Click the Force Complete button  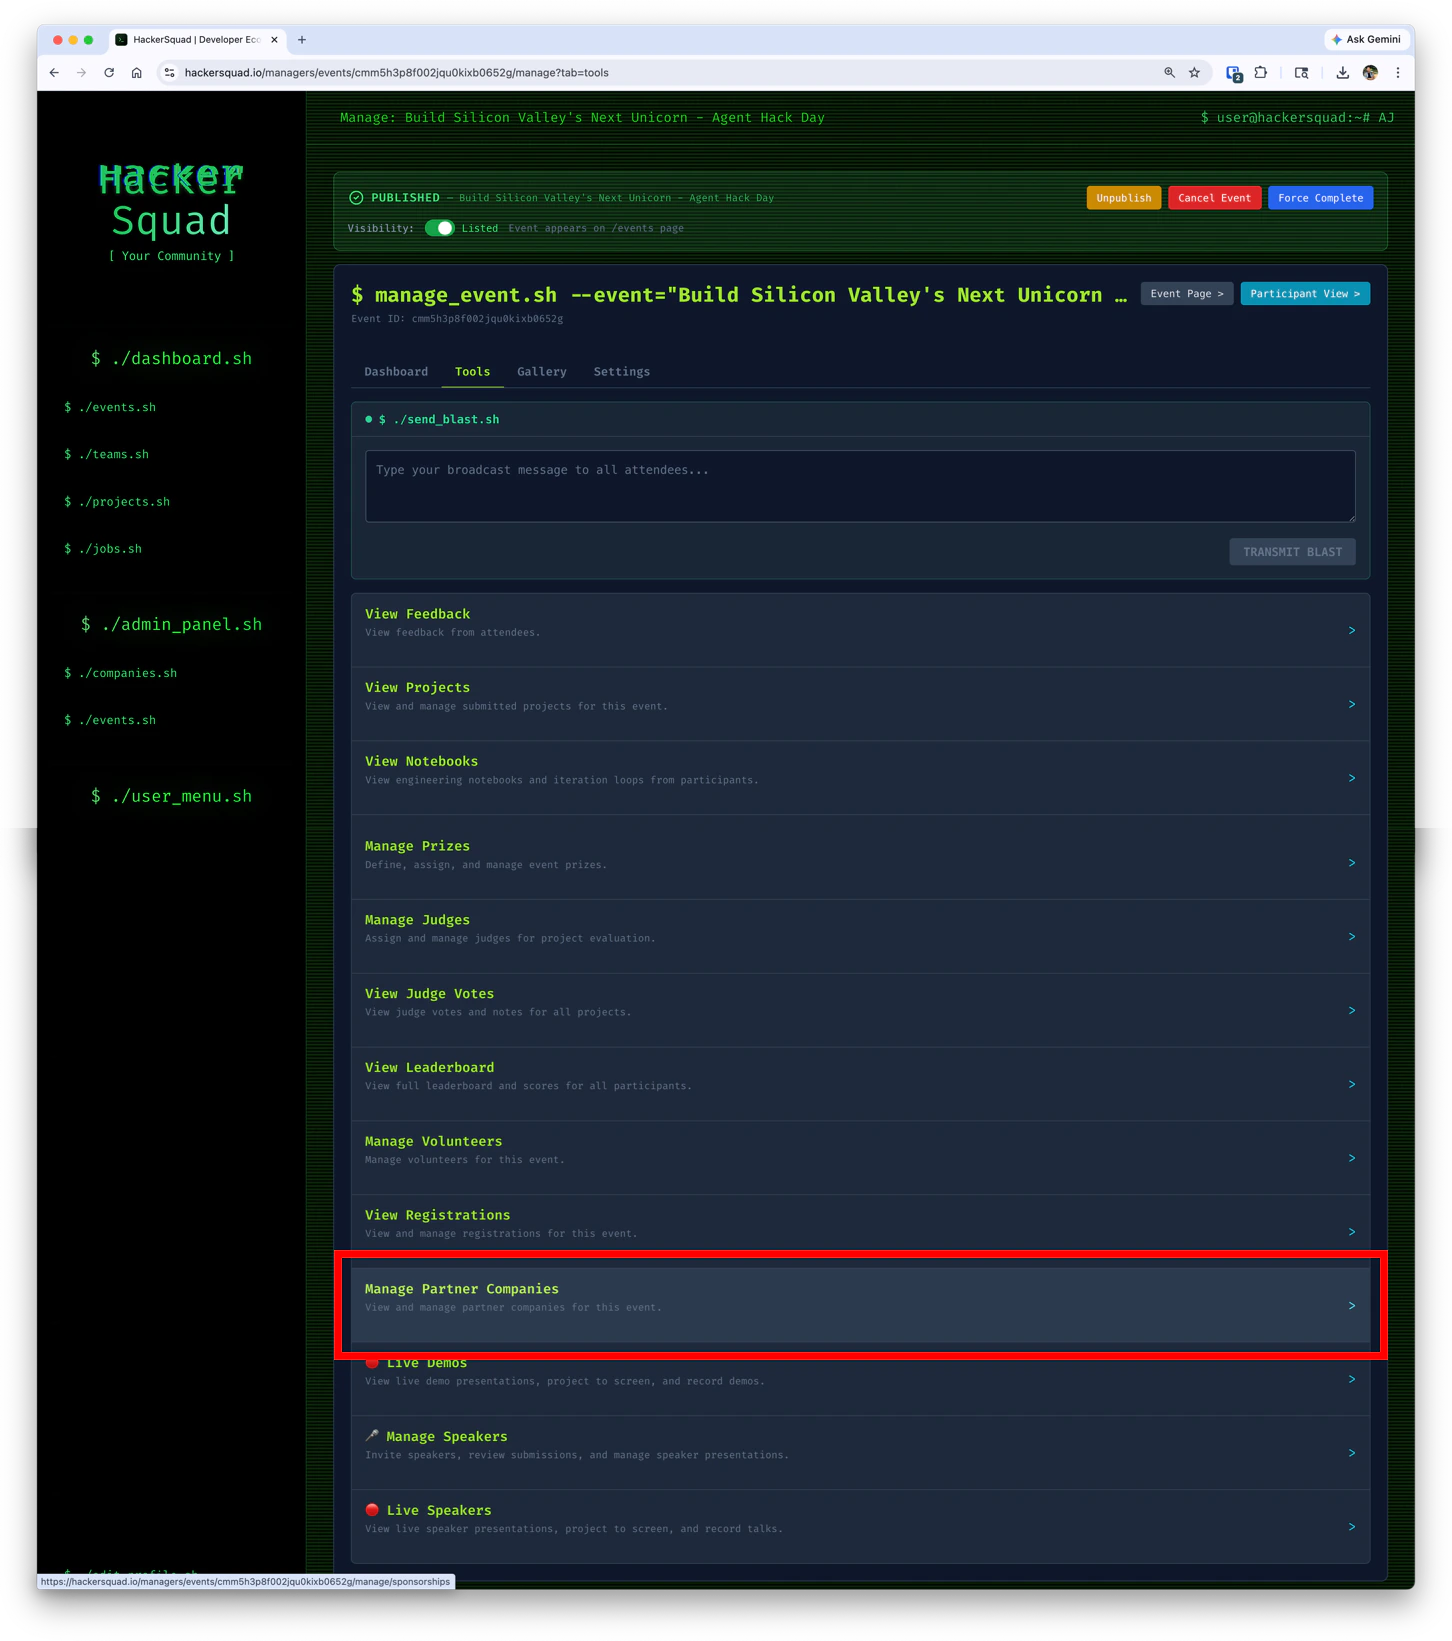[x=1320, y=198]
